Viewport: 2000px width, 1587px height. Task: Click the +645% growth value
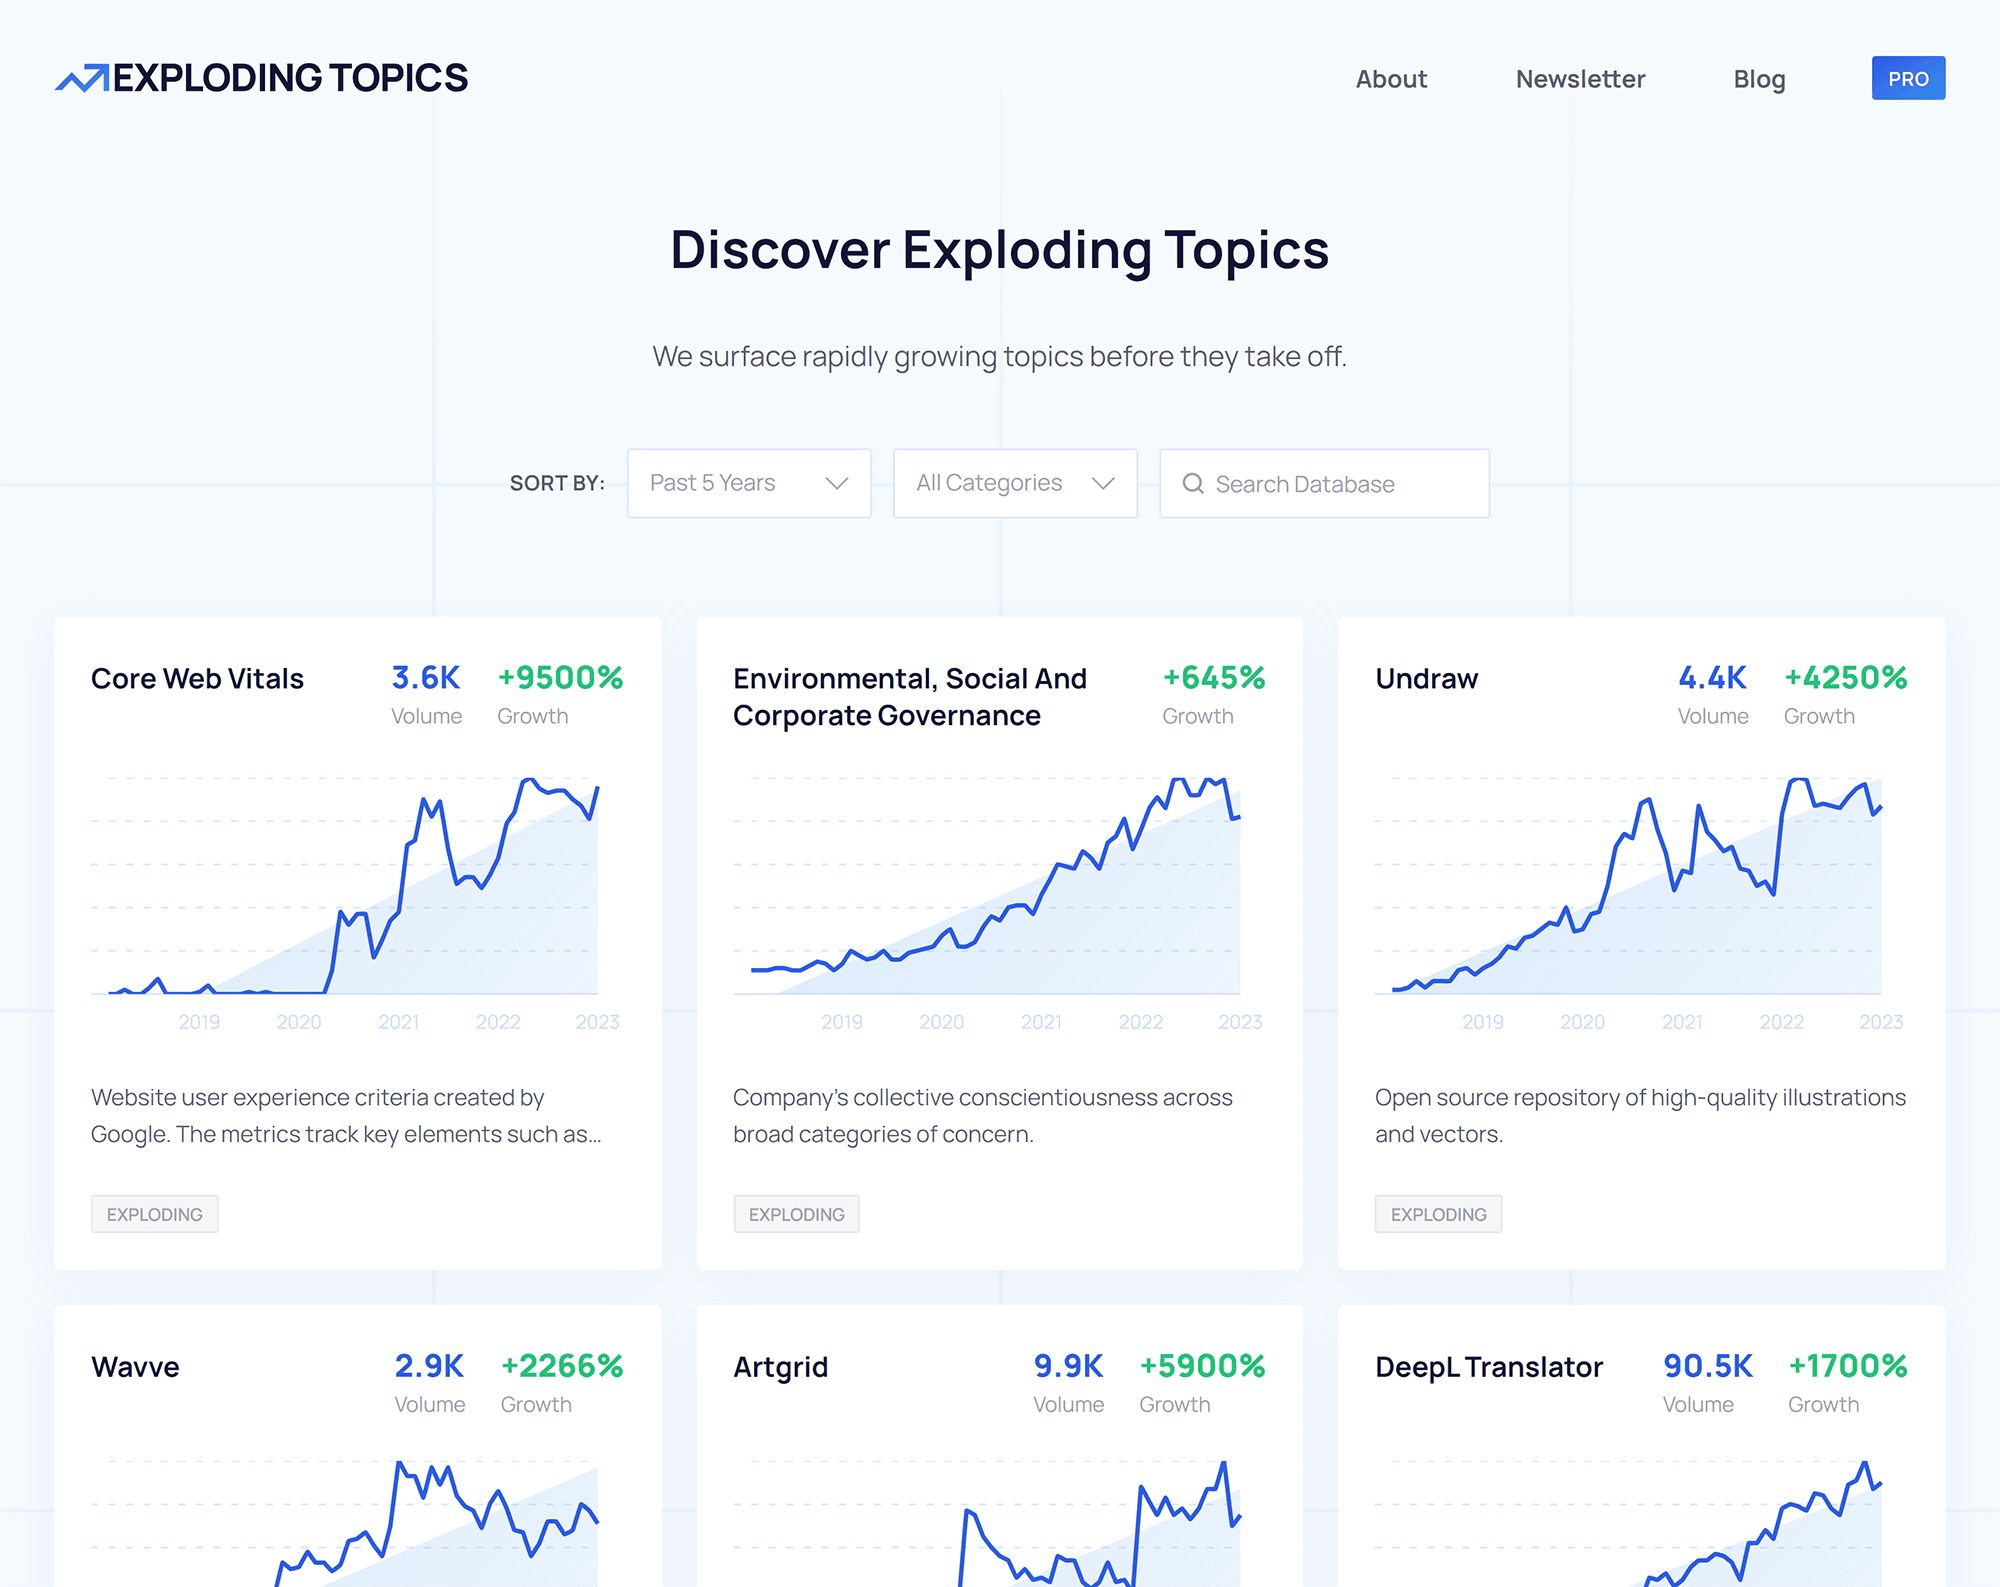coord(1214,678)
